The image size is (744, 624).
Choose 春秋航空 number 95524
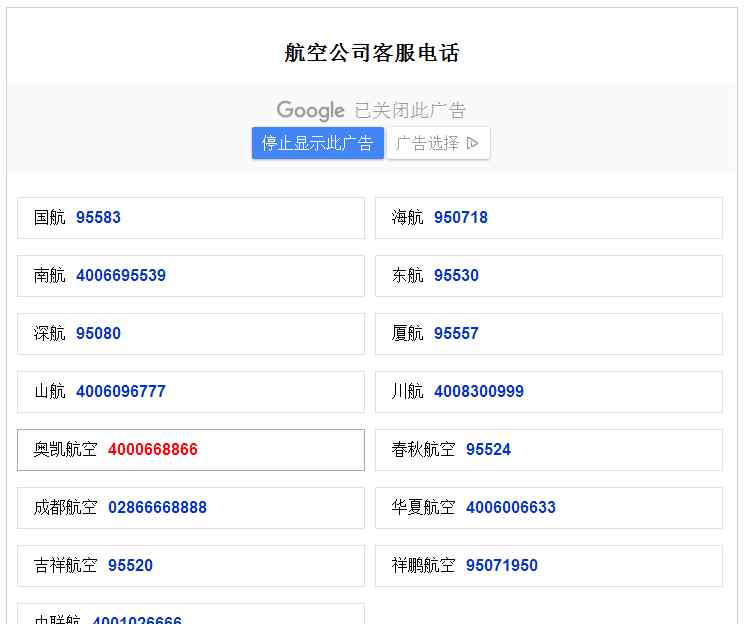[x=488, y=449]
